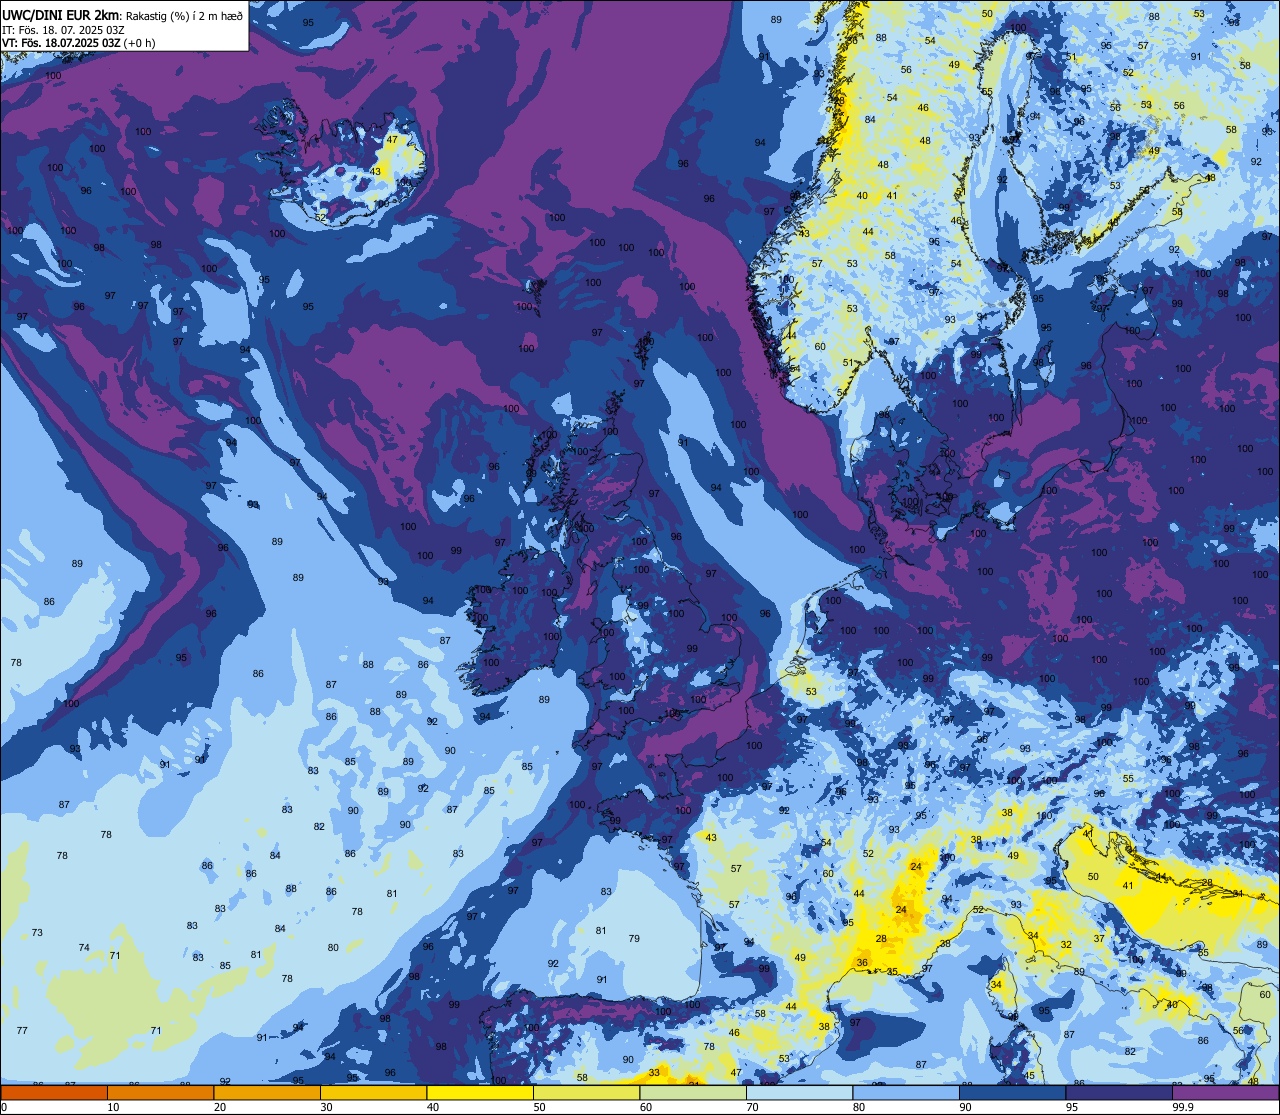
Task: Click the 10–20% orange legend swatch
Action: 160,1092
